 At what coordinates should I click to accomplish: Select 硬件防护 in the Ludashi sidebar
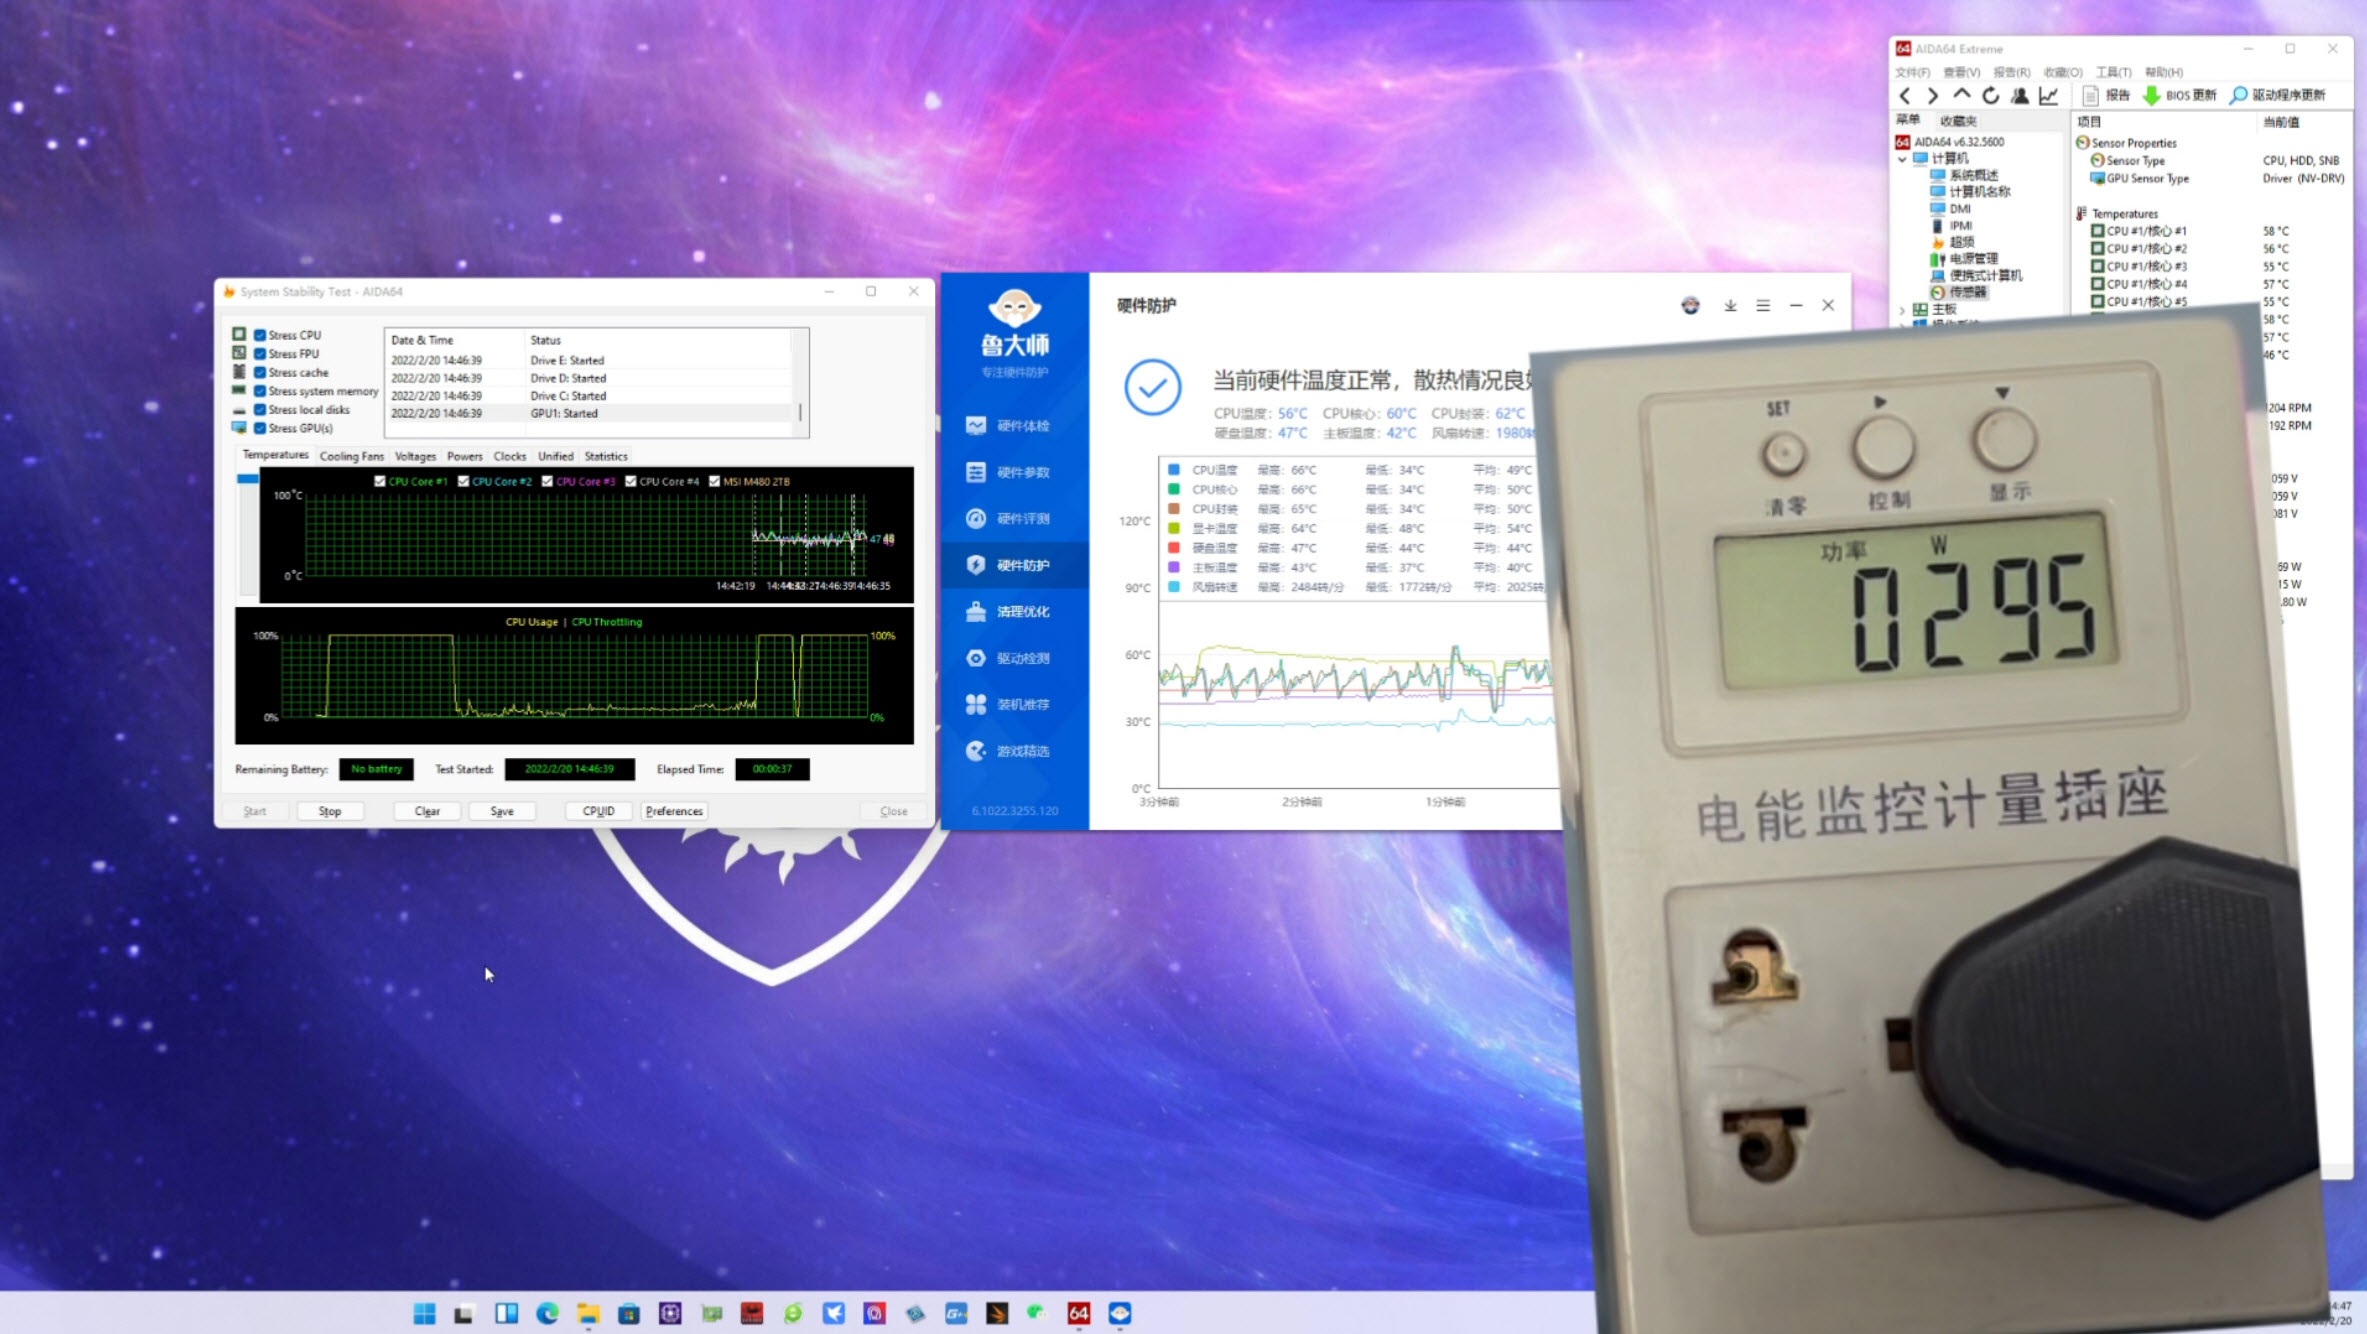tap(1014, 565)
